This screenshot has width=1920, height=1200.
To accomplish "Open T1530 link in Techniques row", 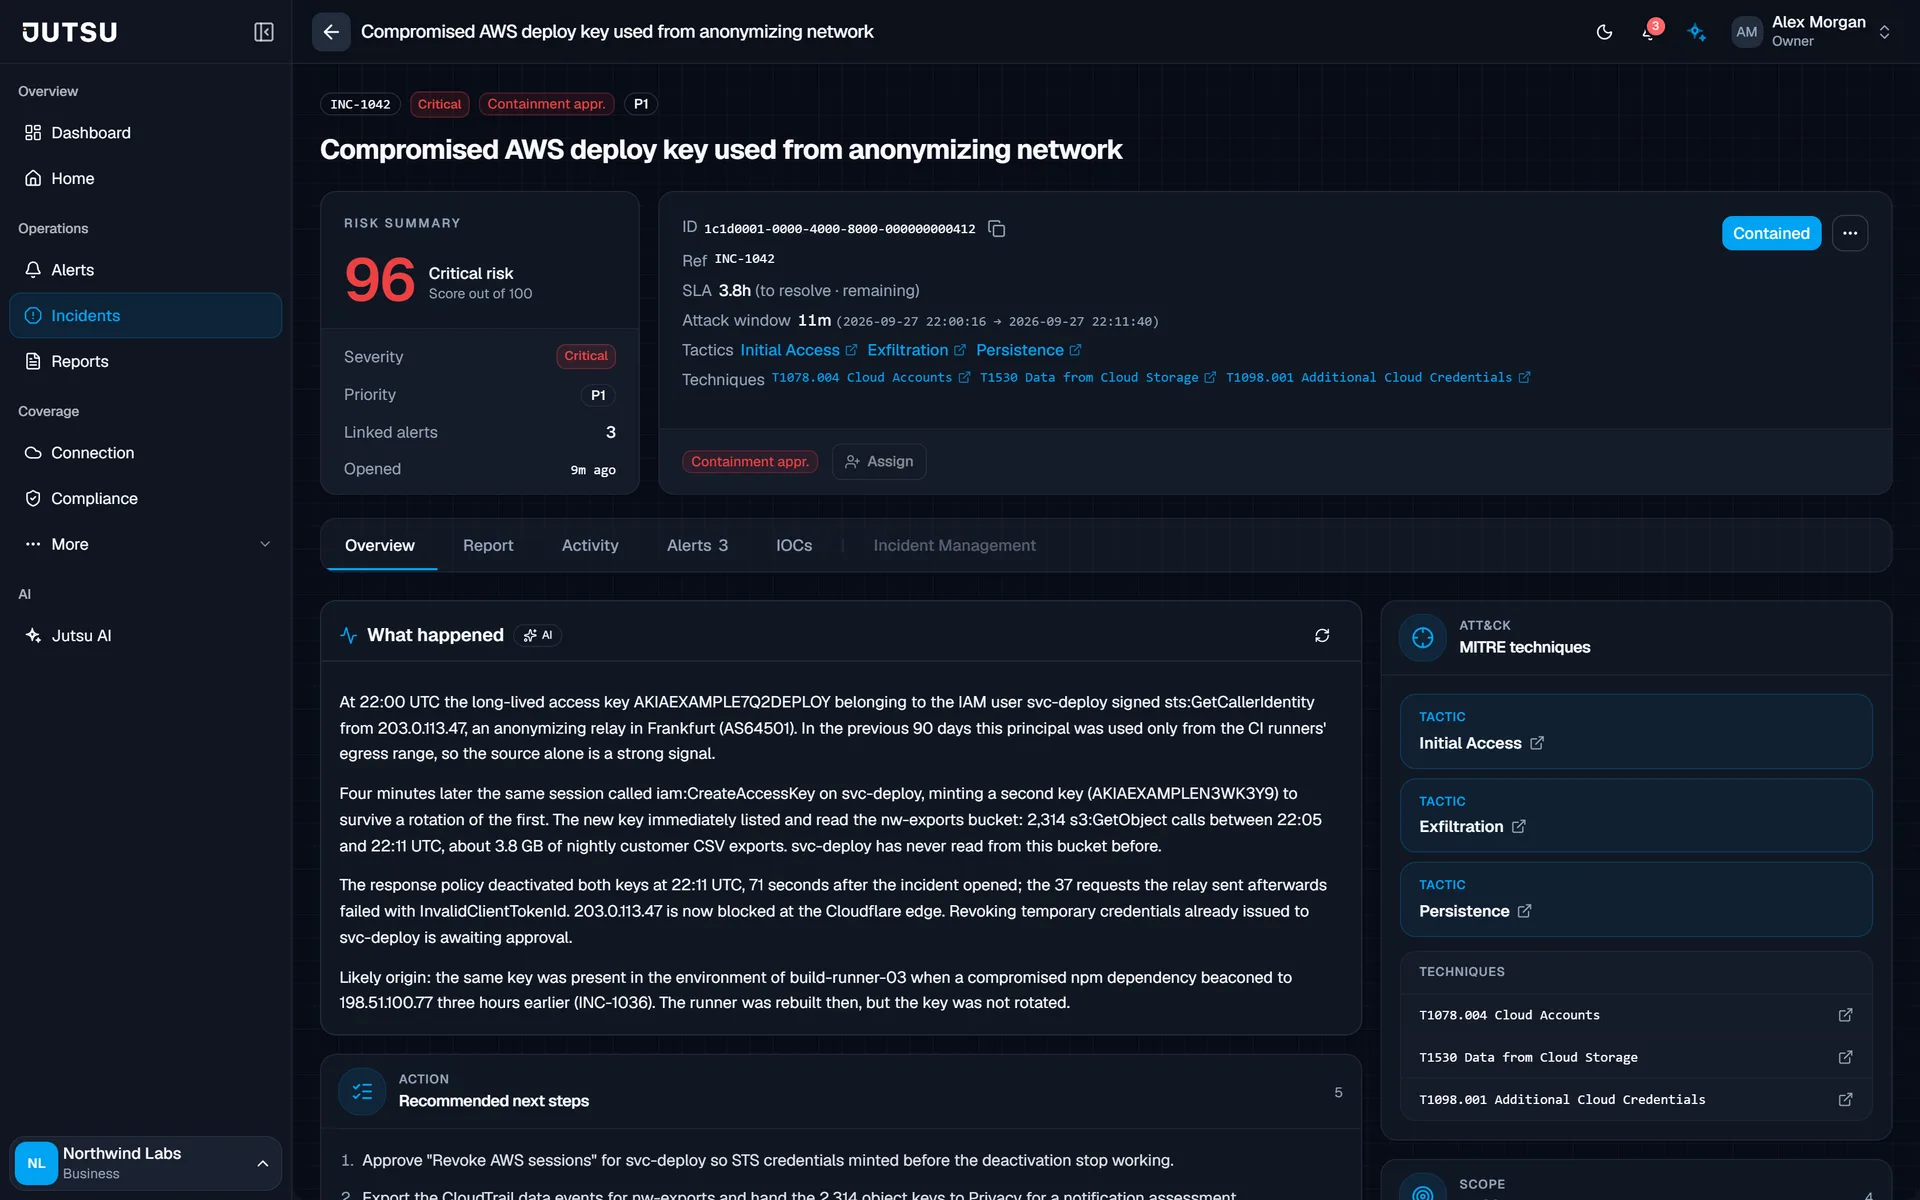I will click(x=1097, y=377).
